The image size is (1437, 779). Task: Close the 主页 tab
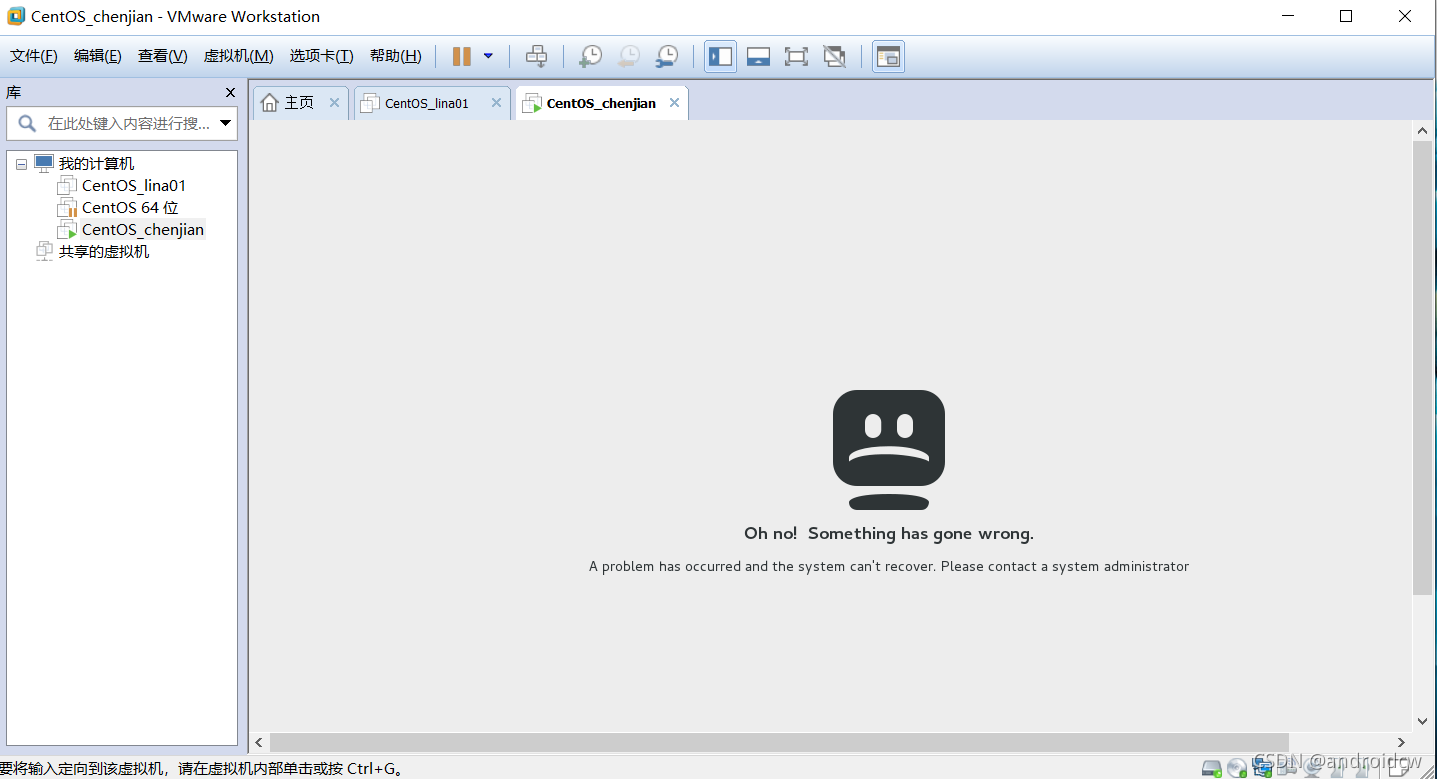point(335,103)
